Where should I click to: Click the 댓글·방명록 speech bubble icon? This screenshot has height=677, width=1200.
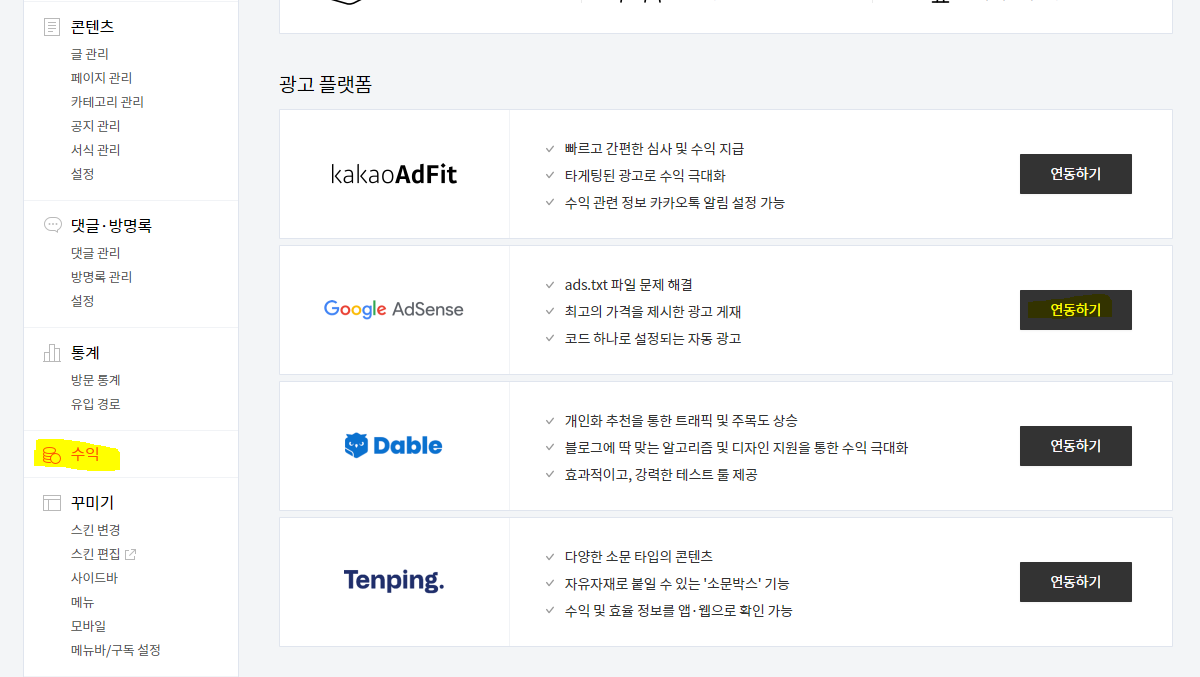[x=52, y=225]
